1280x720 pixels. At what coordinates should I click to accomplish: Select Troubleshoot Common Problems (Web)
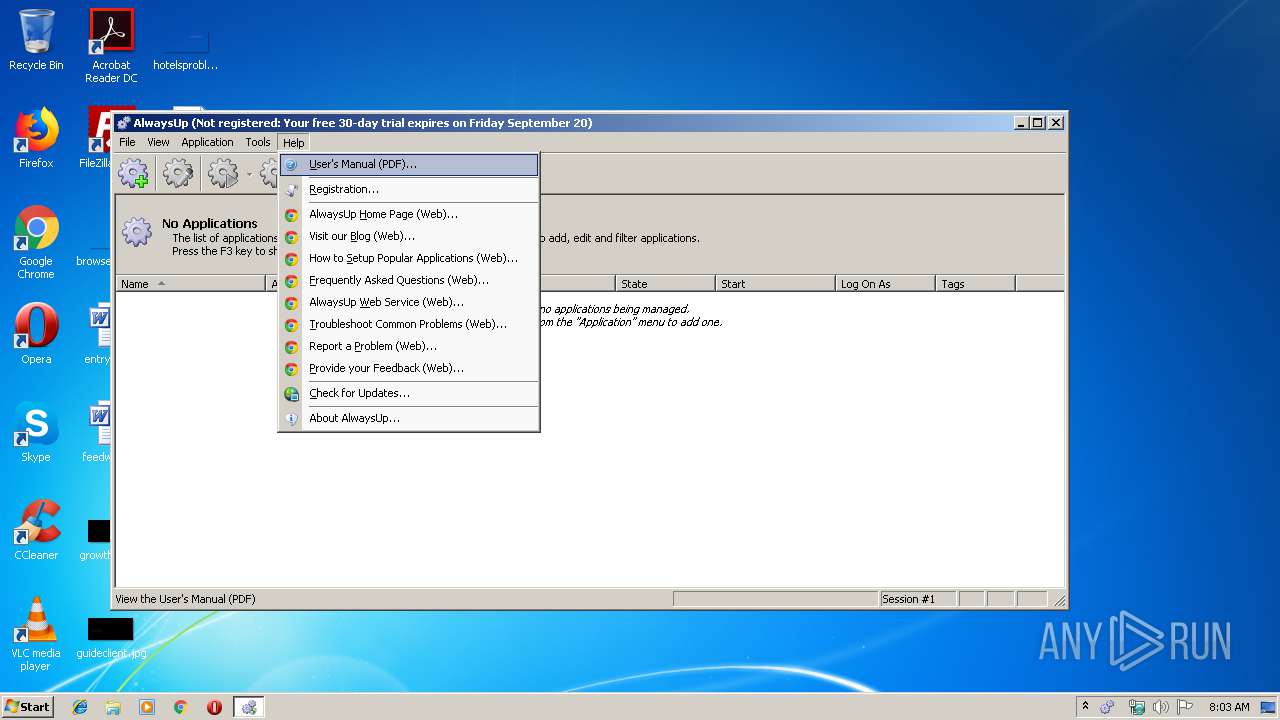point(409,324)
